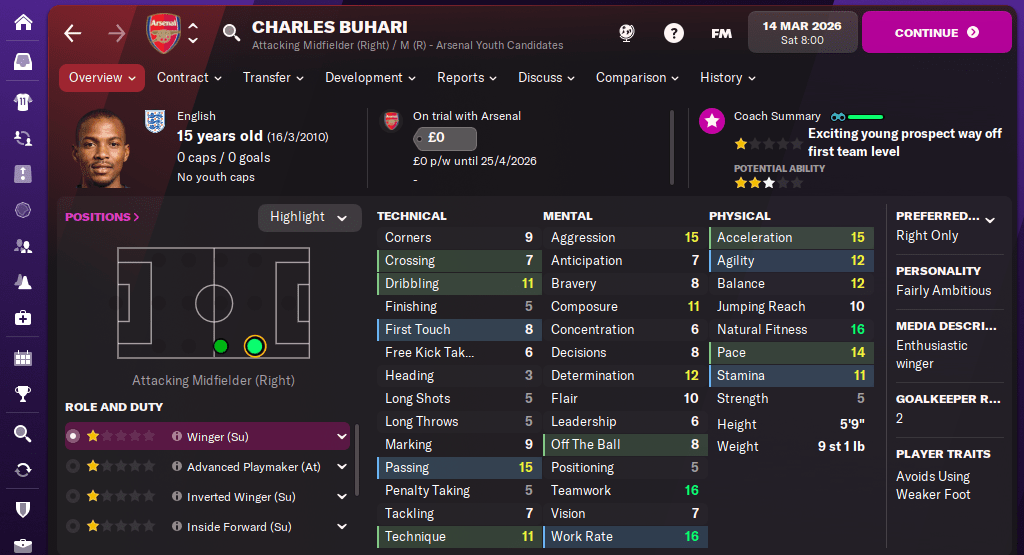Open the Squad shirt icon
This screenshot has height=555, width=1024.
[x=23, y=101]
